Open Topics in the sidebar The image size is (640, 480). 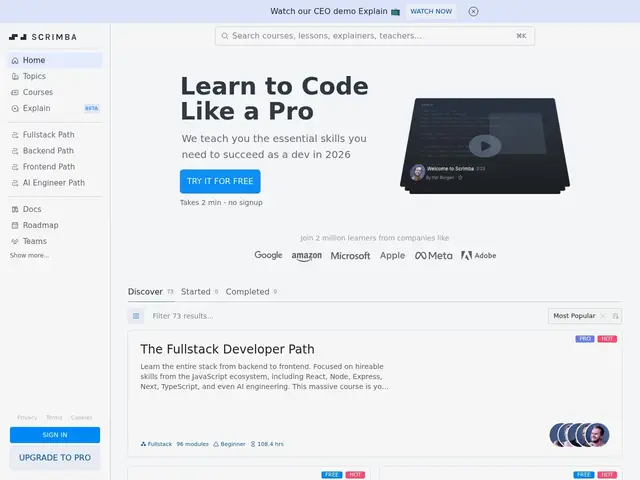click(x=55, y=76)
